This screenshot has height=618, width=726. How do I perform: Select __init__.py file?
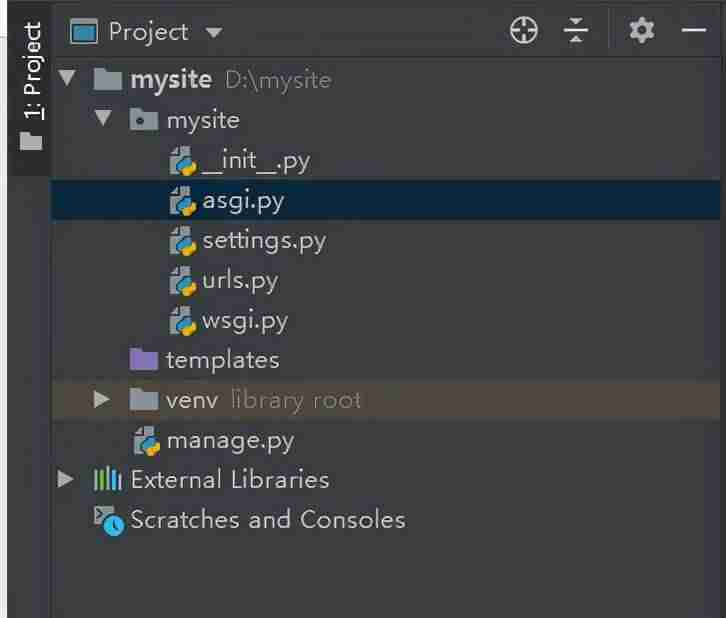tap(256, 162)
